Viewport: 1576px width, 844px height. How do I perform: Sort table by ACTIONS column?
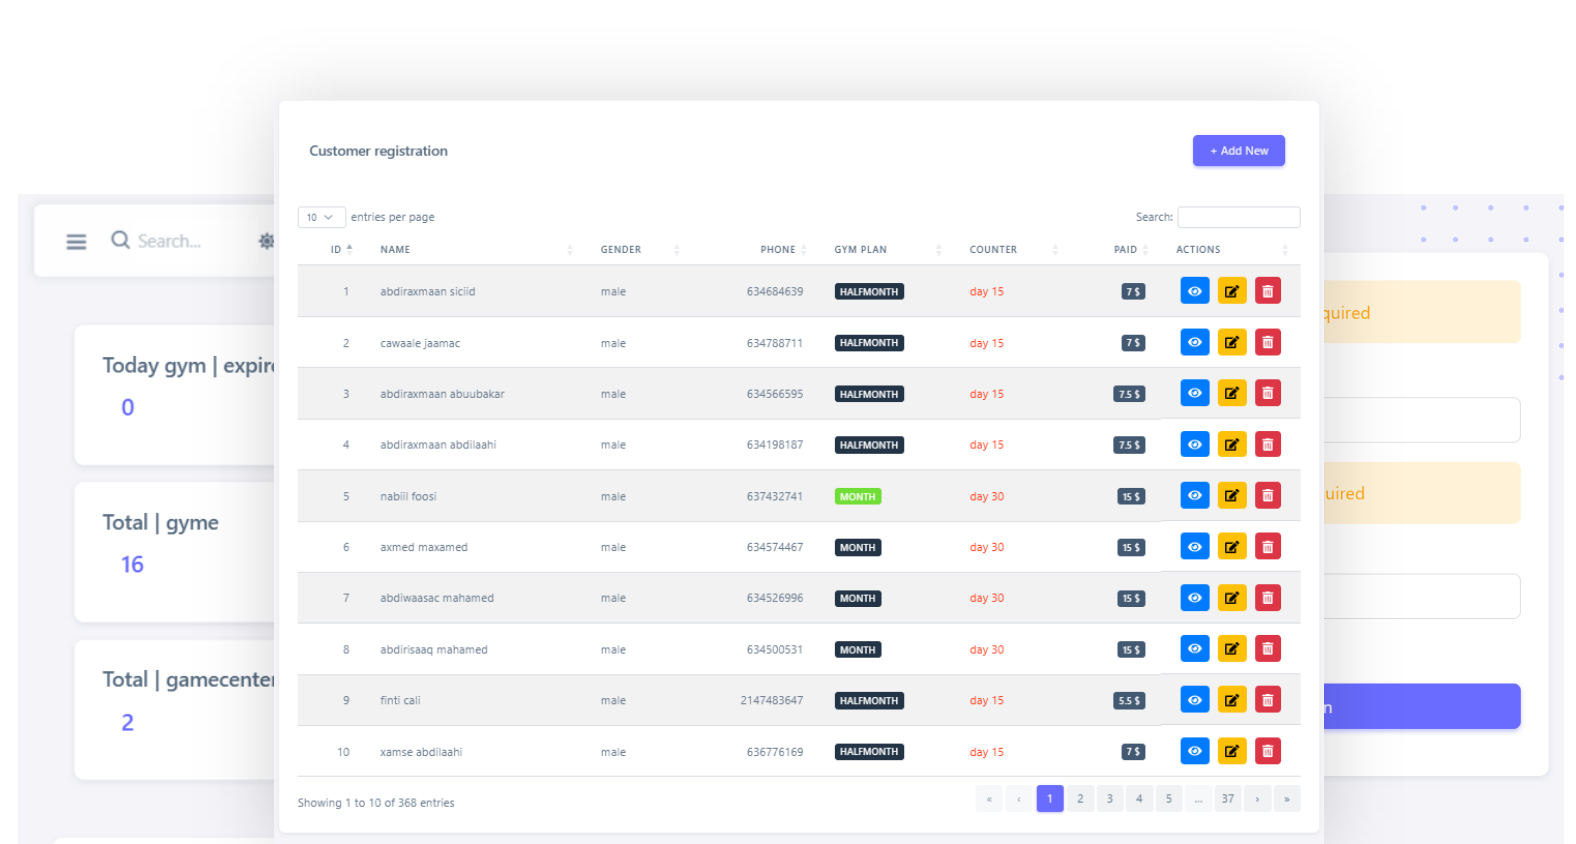[1232, 249]
